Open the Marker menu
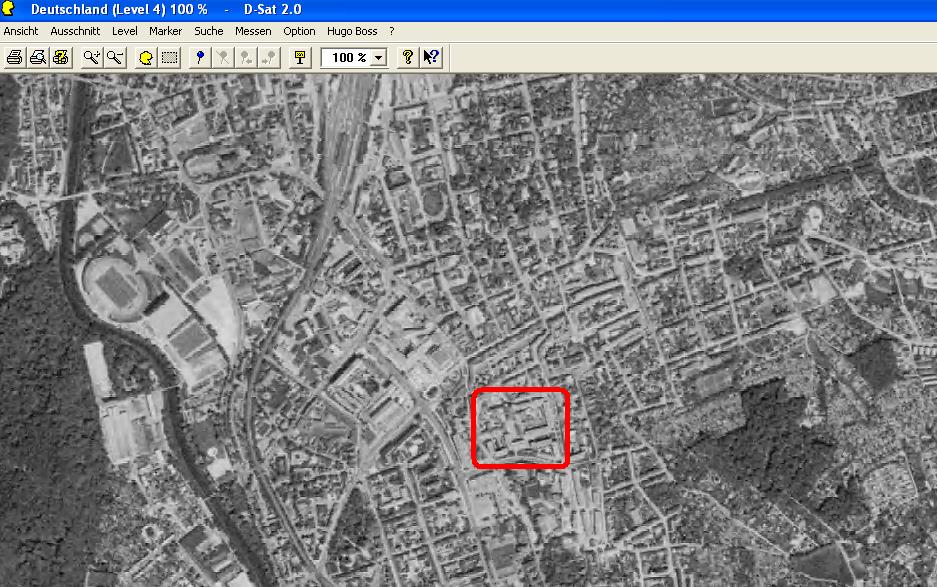The width and height of the screenshot is (937, 587). pyautogui.click(x=166, y=31)
